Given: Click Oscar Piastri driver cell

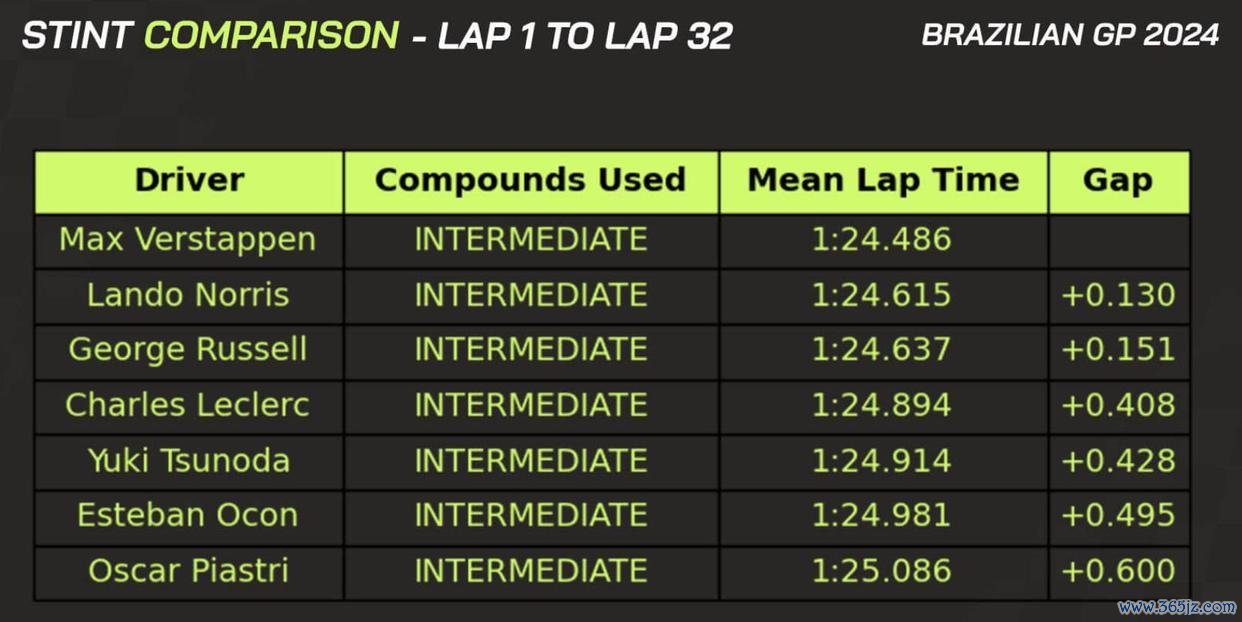Looking at the screenshot, I should coord(188,570).
